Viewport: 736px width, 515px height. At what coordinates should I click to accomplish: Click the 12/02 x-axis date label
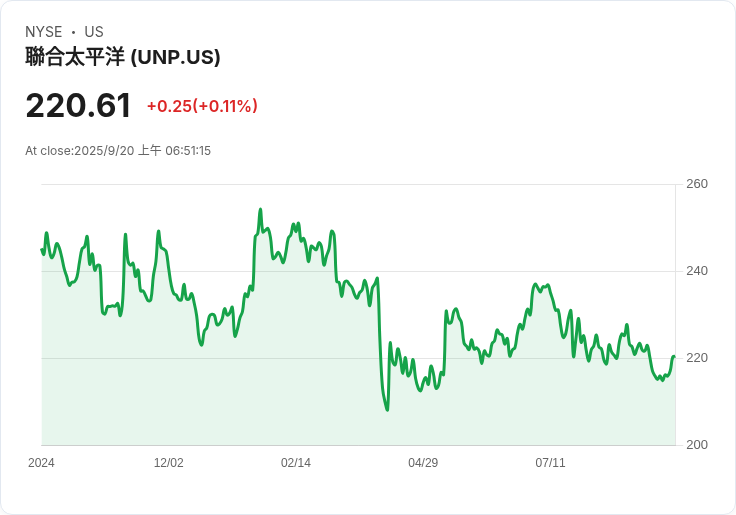[168, 463]
